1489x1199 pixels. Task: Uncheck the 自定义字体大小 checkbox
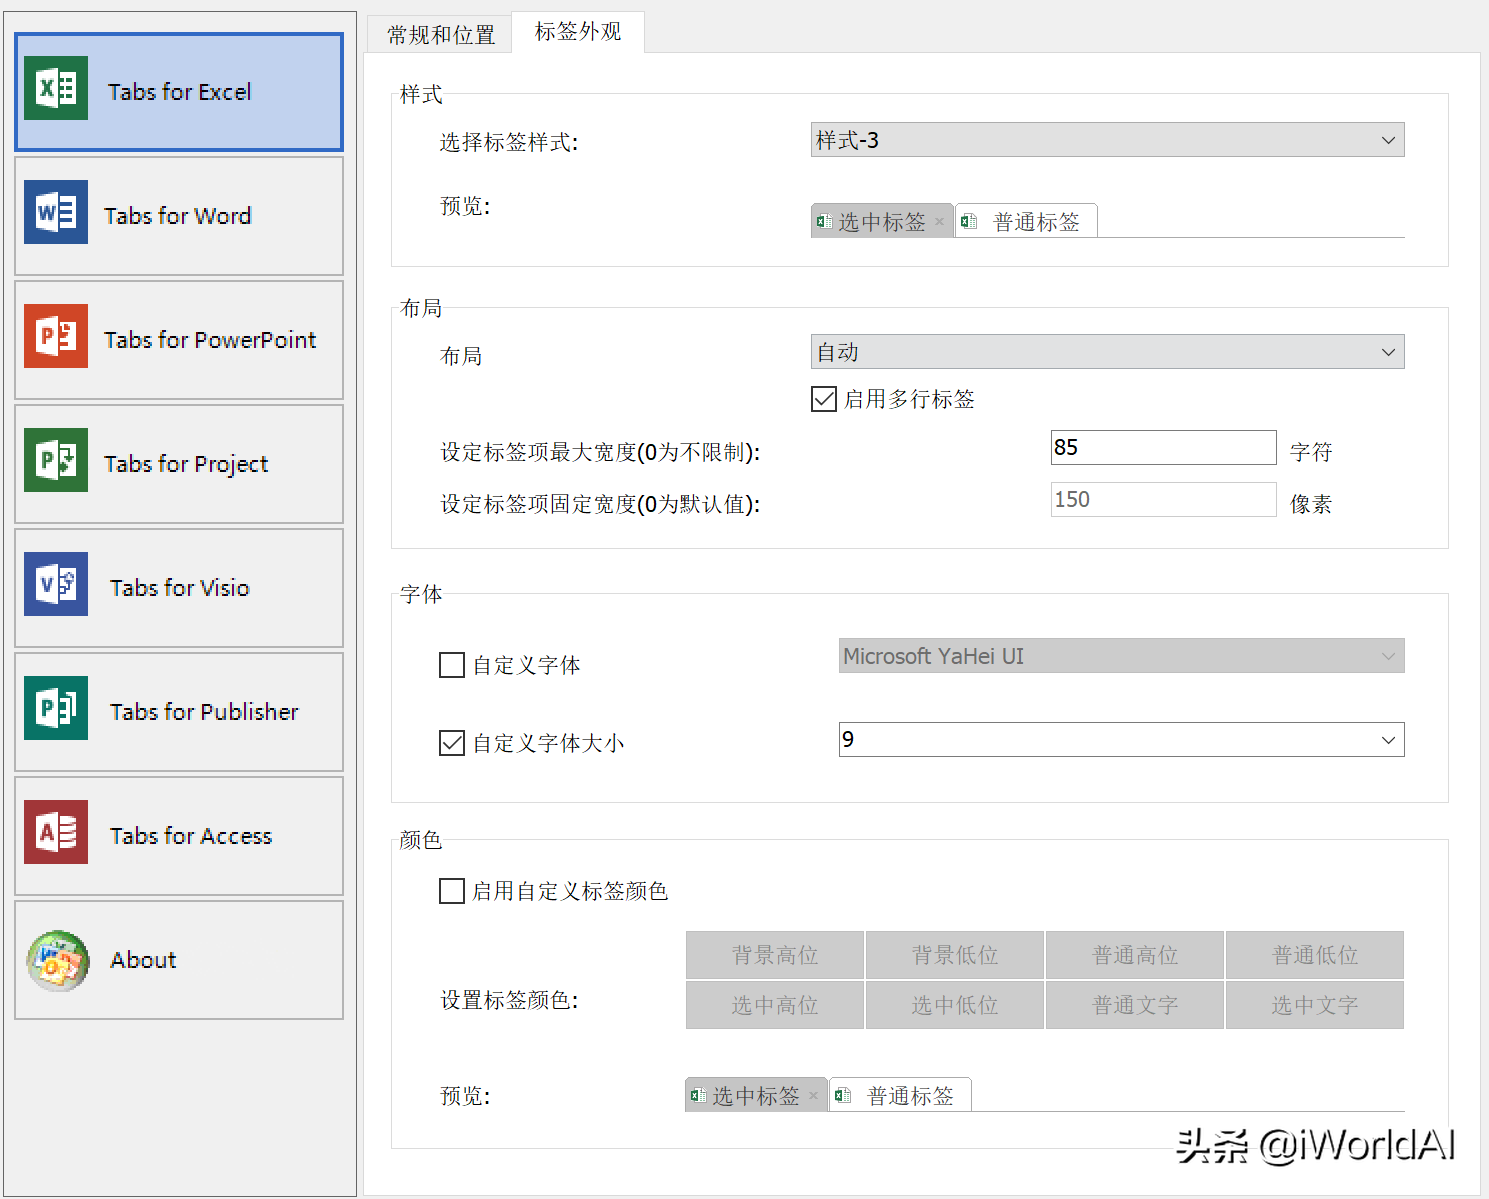452,743
